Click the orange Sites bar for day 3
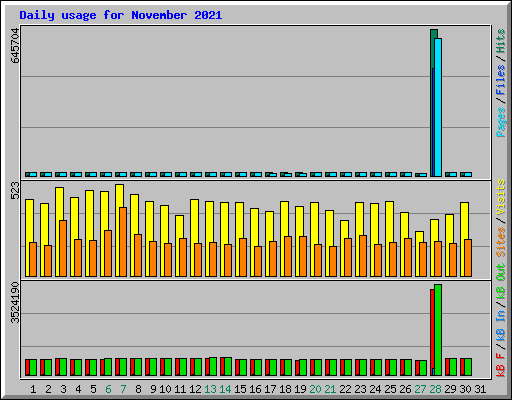 tap(63, 248)
